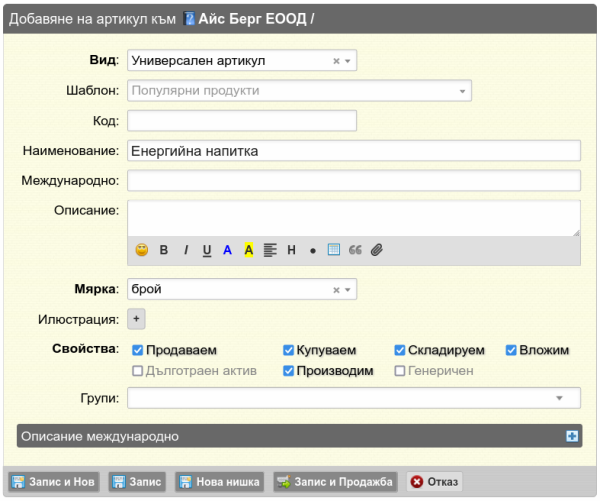Check the Генеричен checkbox
Image resolution: width=600 pixels, height=501 pixels.
(x=399, y=370)
